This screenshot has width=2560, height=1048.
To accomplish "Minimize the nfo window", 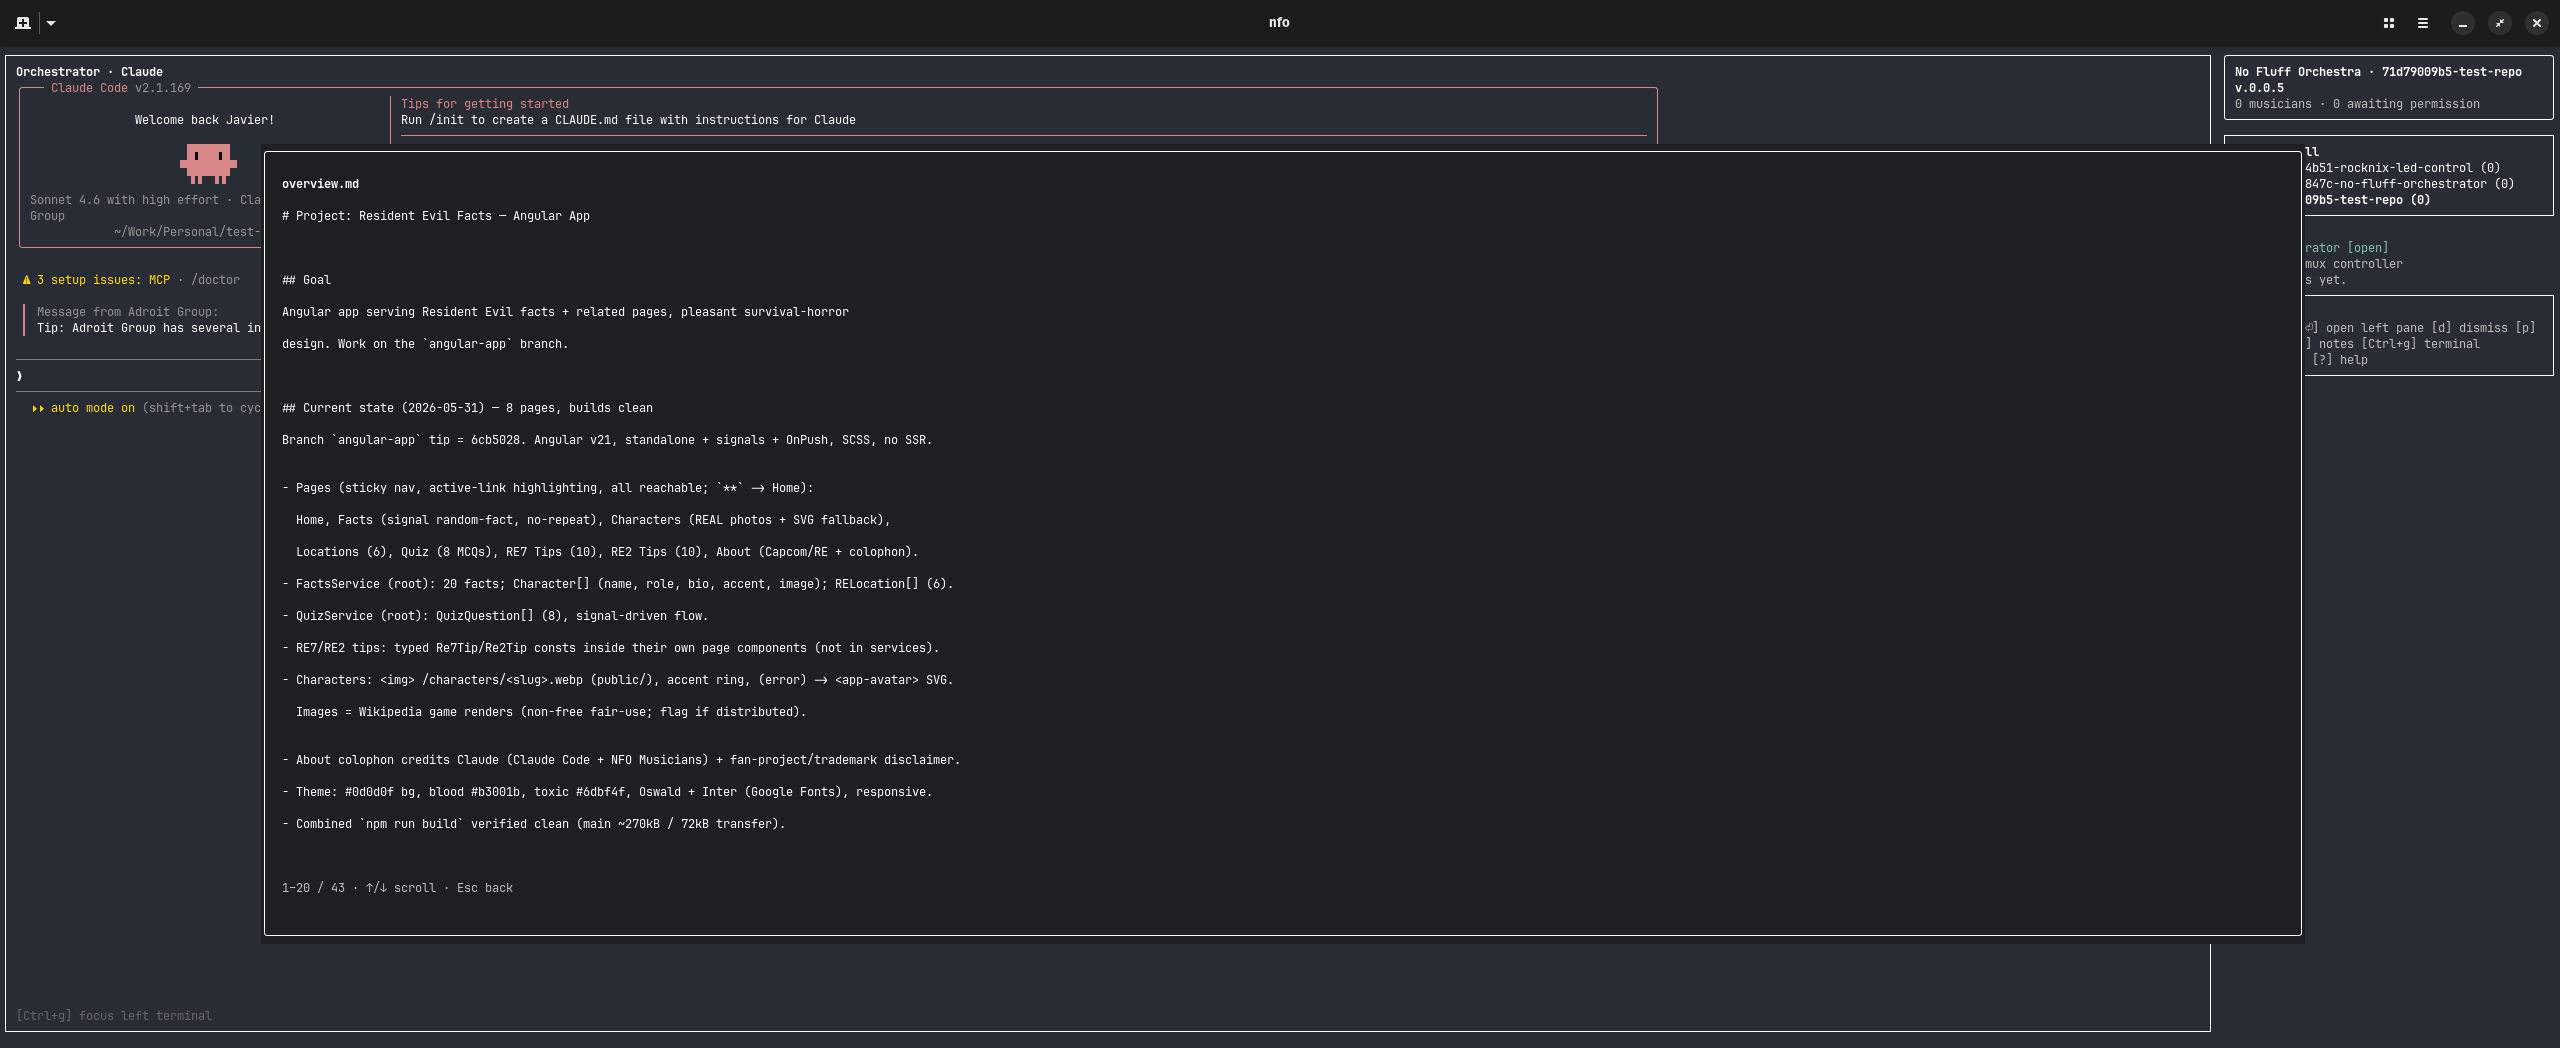I will coord(2462,22).
